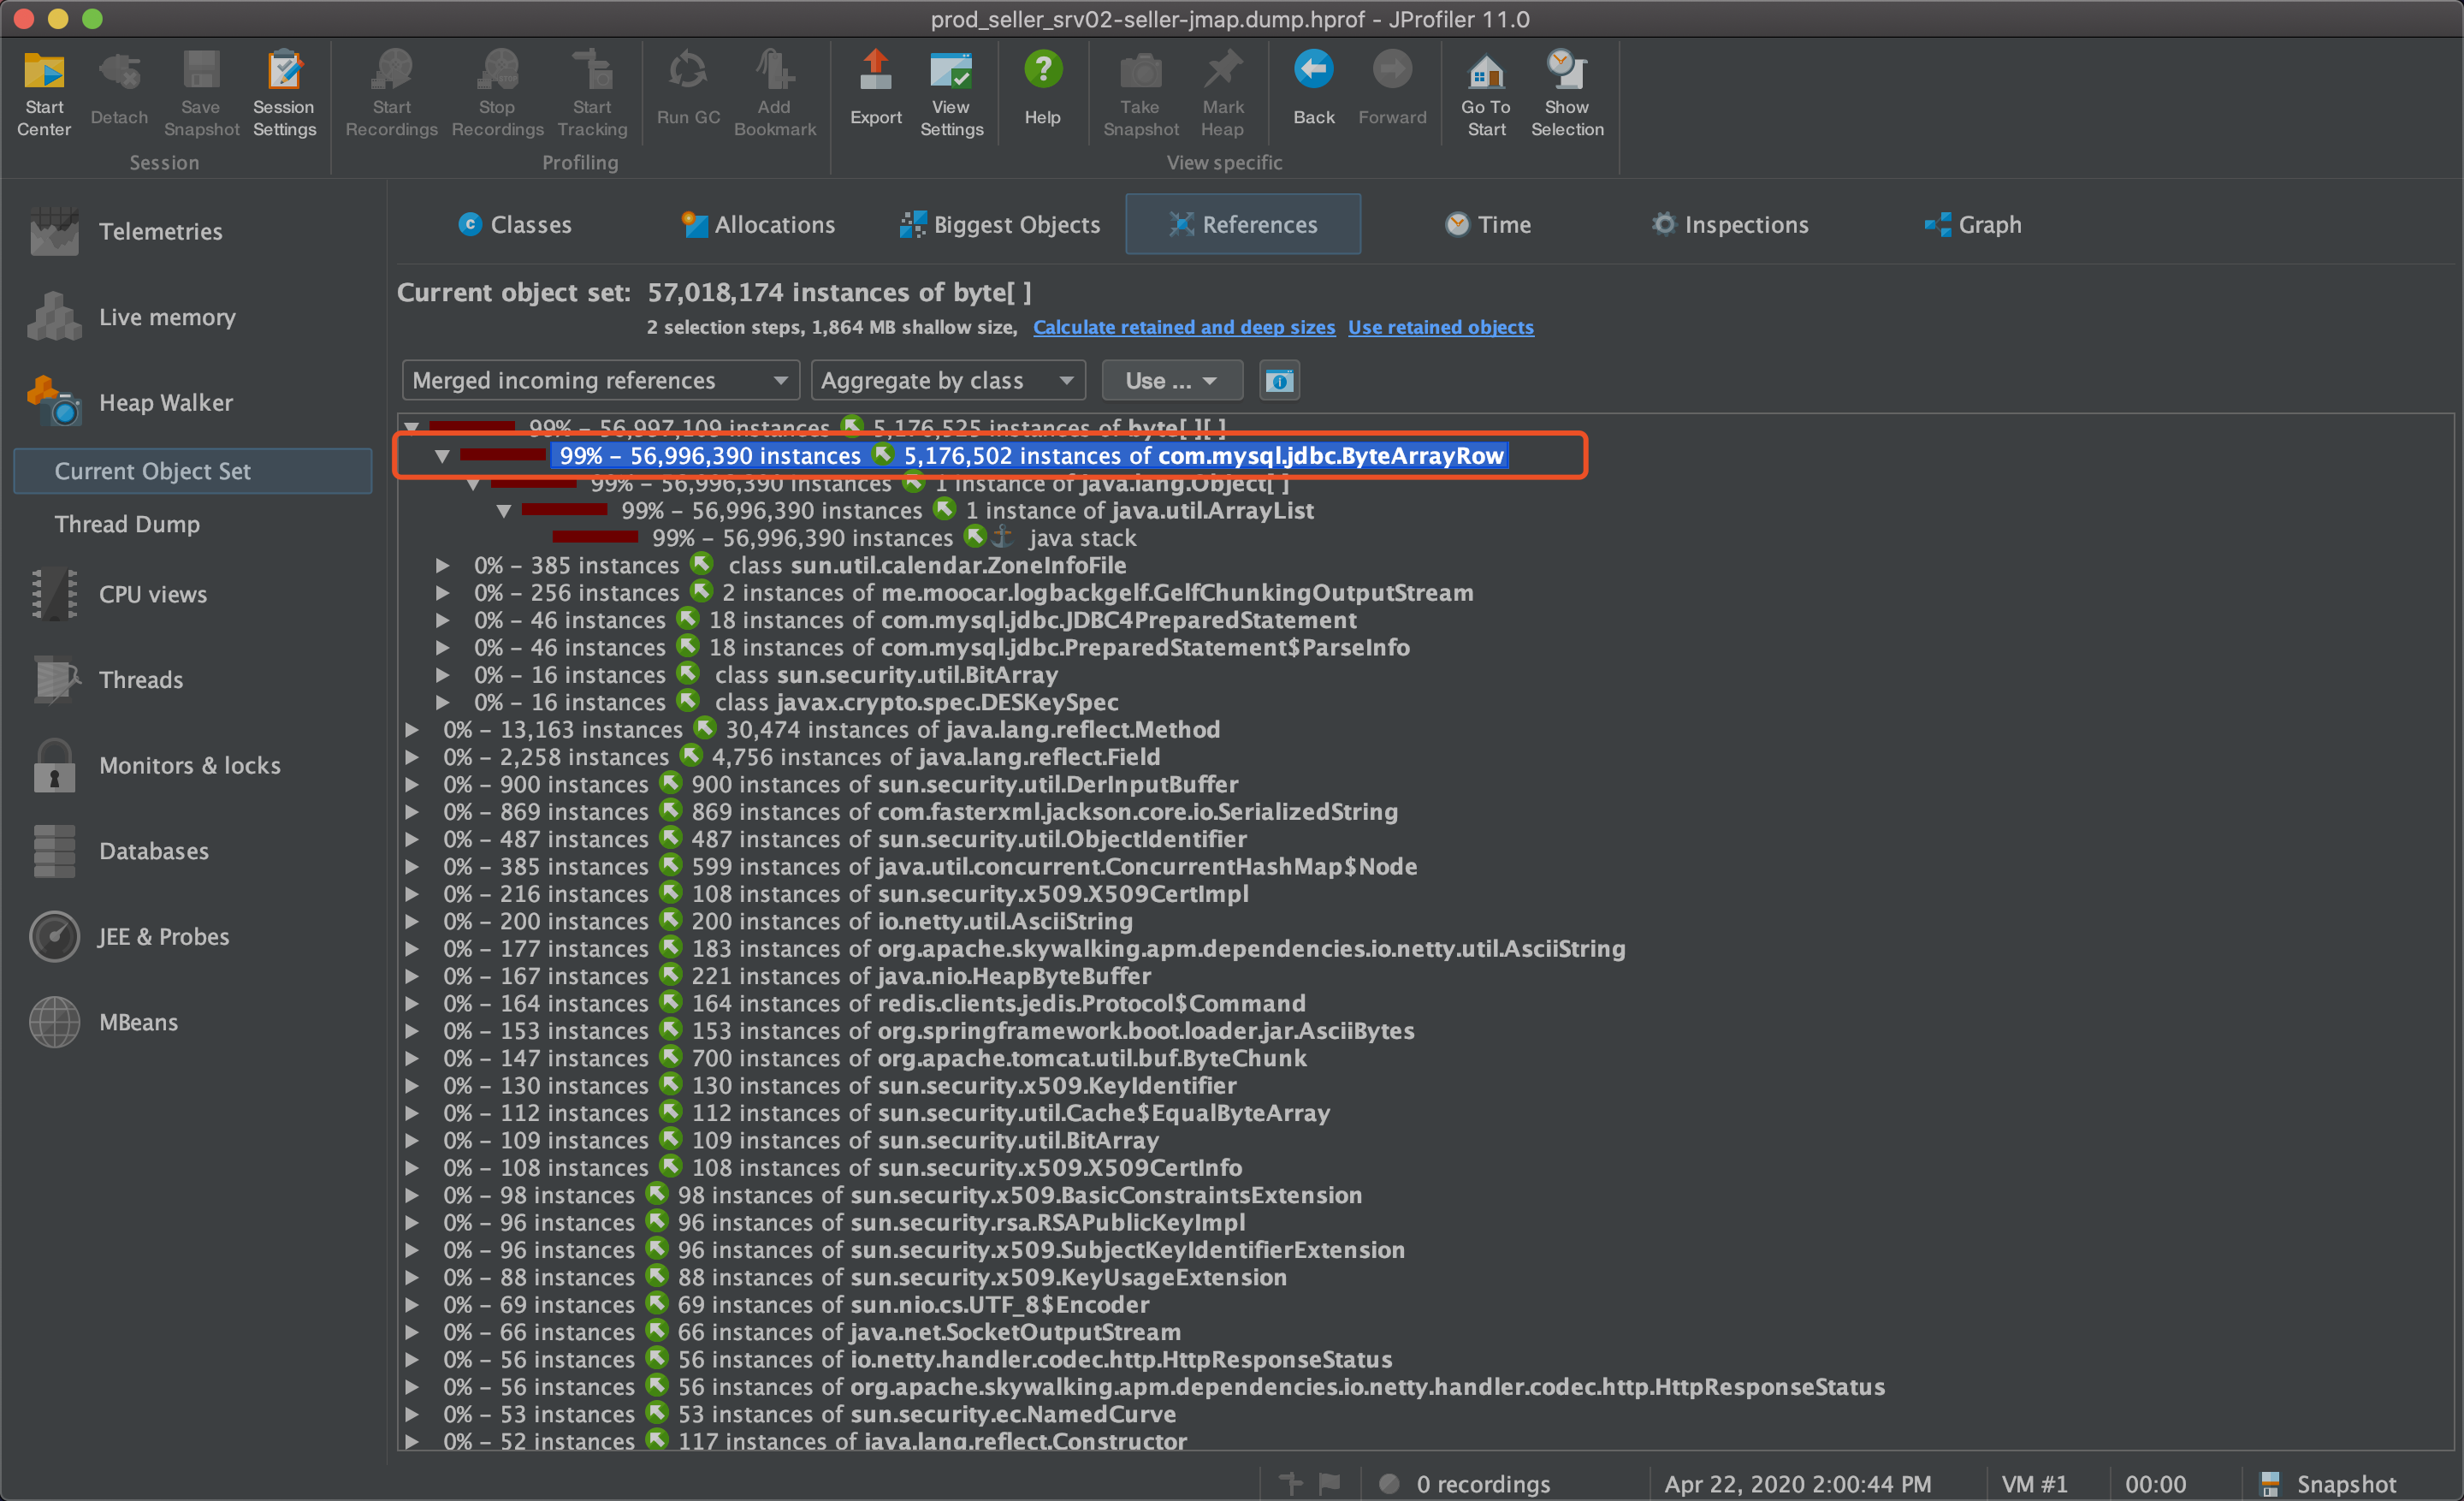Expand the java.lang.reflect.Method row

(x=411, y=730)
